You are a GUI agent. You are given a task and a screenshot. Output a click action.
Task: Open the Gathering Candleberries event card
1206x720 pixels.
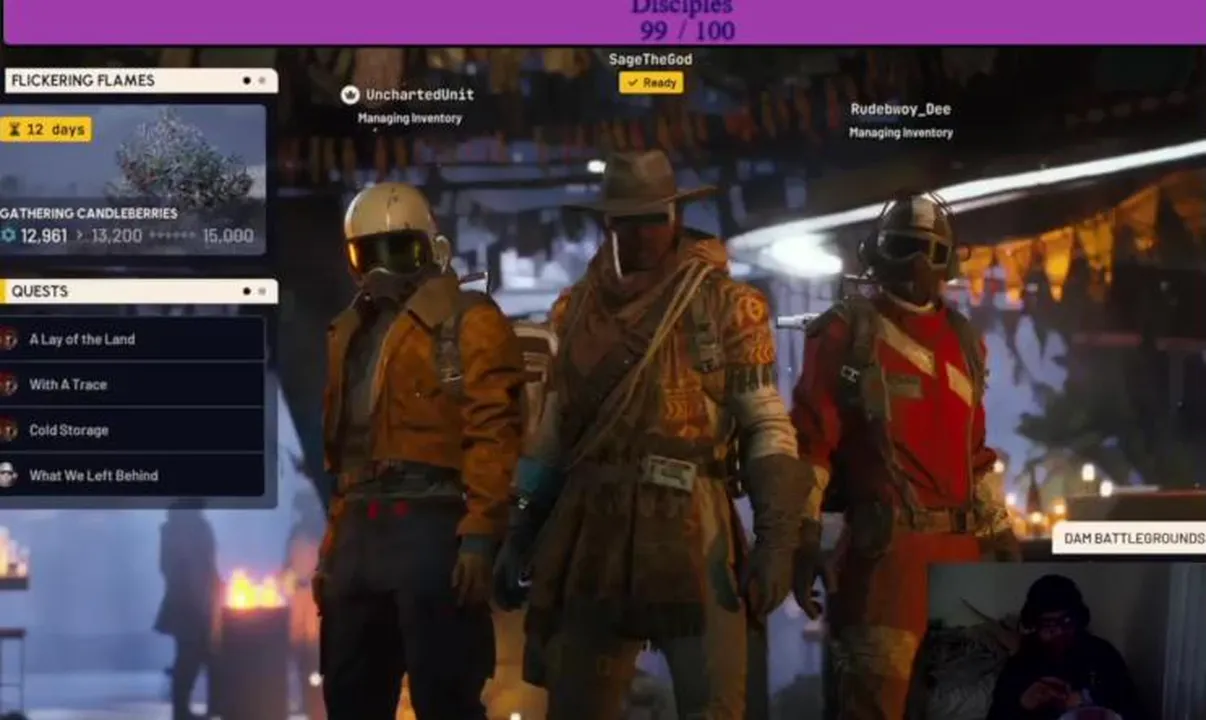131,180
